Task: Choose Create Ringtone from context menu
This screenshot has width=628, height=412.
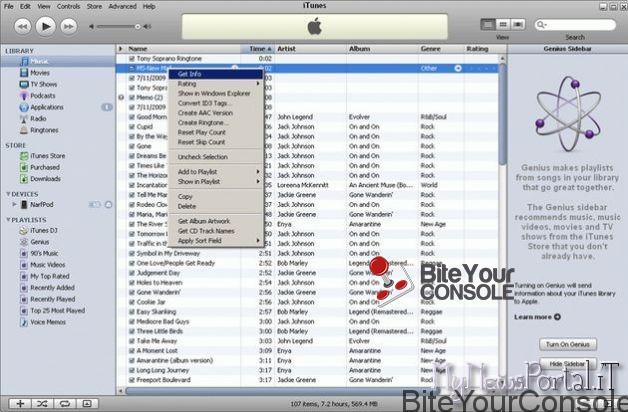Action: pos(216,123)
